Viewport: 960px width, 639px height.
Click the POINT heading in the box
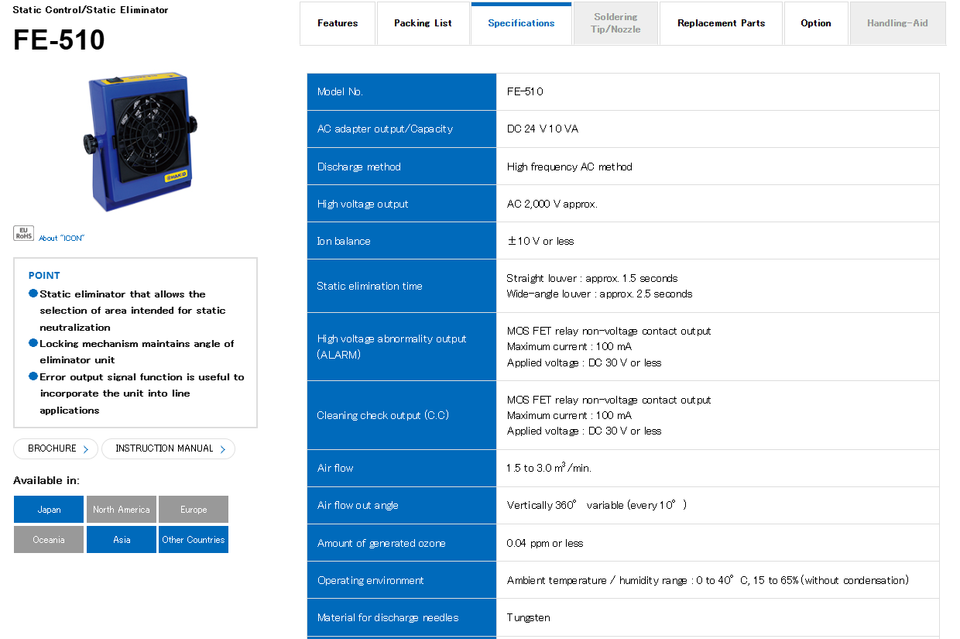44,275
